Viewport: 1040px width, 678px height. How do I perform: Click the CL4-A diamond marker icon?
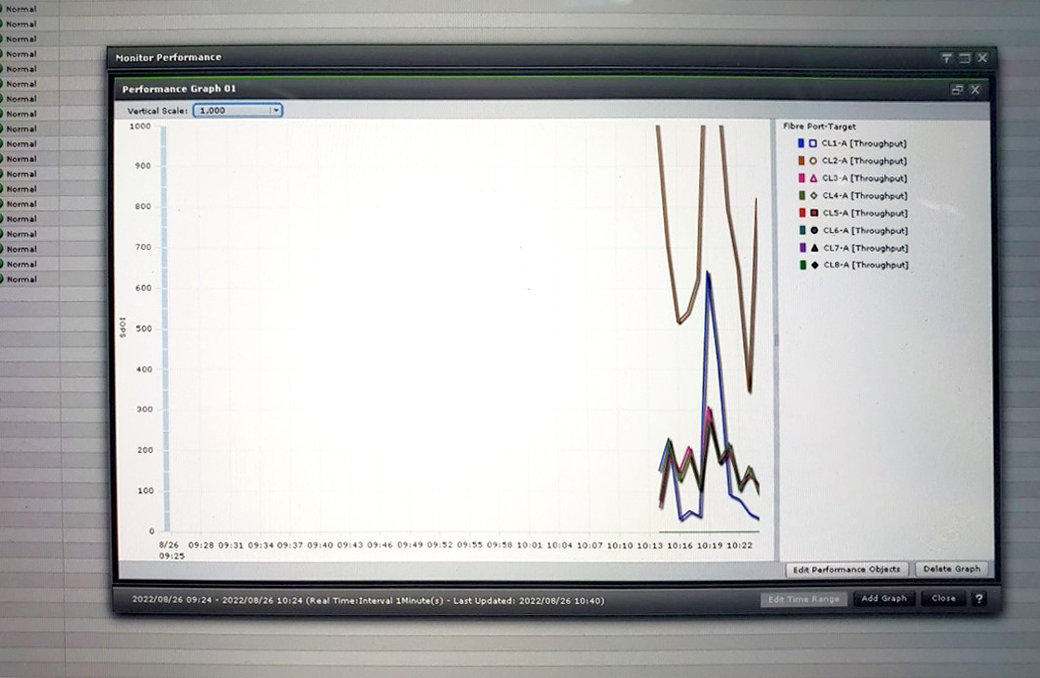pyautogui.click(x=813, y=196)
